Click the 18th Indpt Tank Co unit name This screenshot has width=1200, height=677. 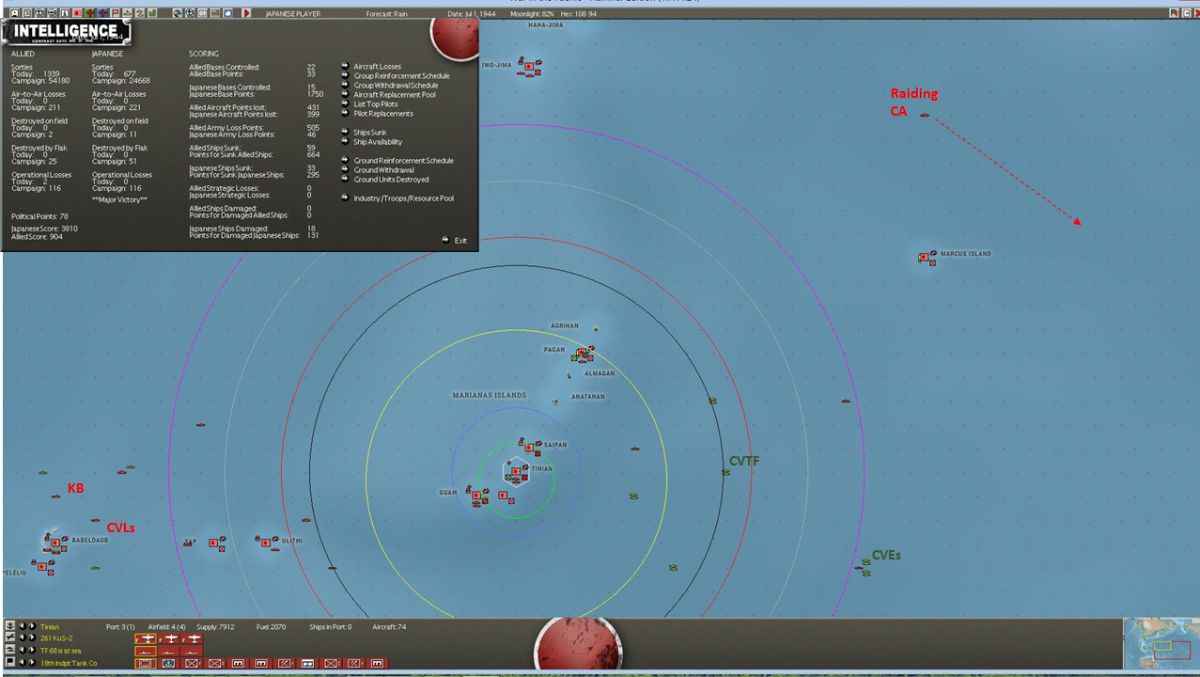coord(68,662)
